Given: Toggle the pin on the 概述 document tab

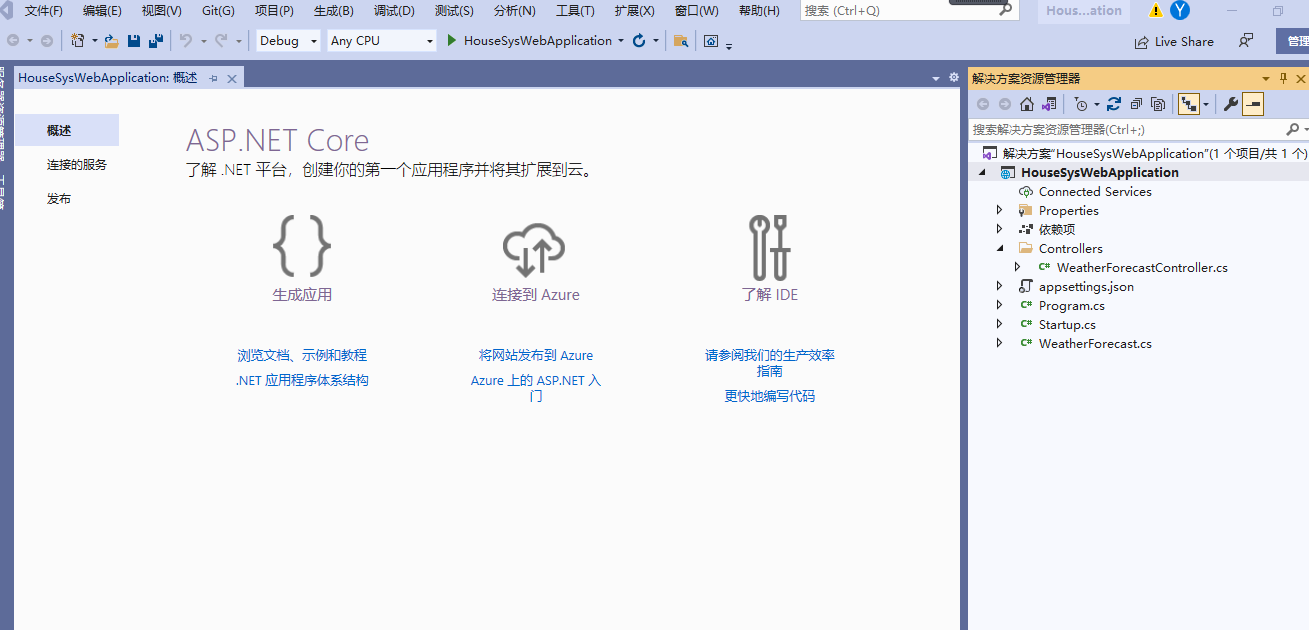Looking at the screenshot, I should pos(213,78).
